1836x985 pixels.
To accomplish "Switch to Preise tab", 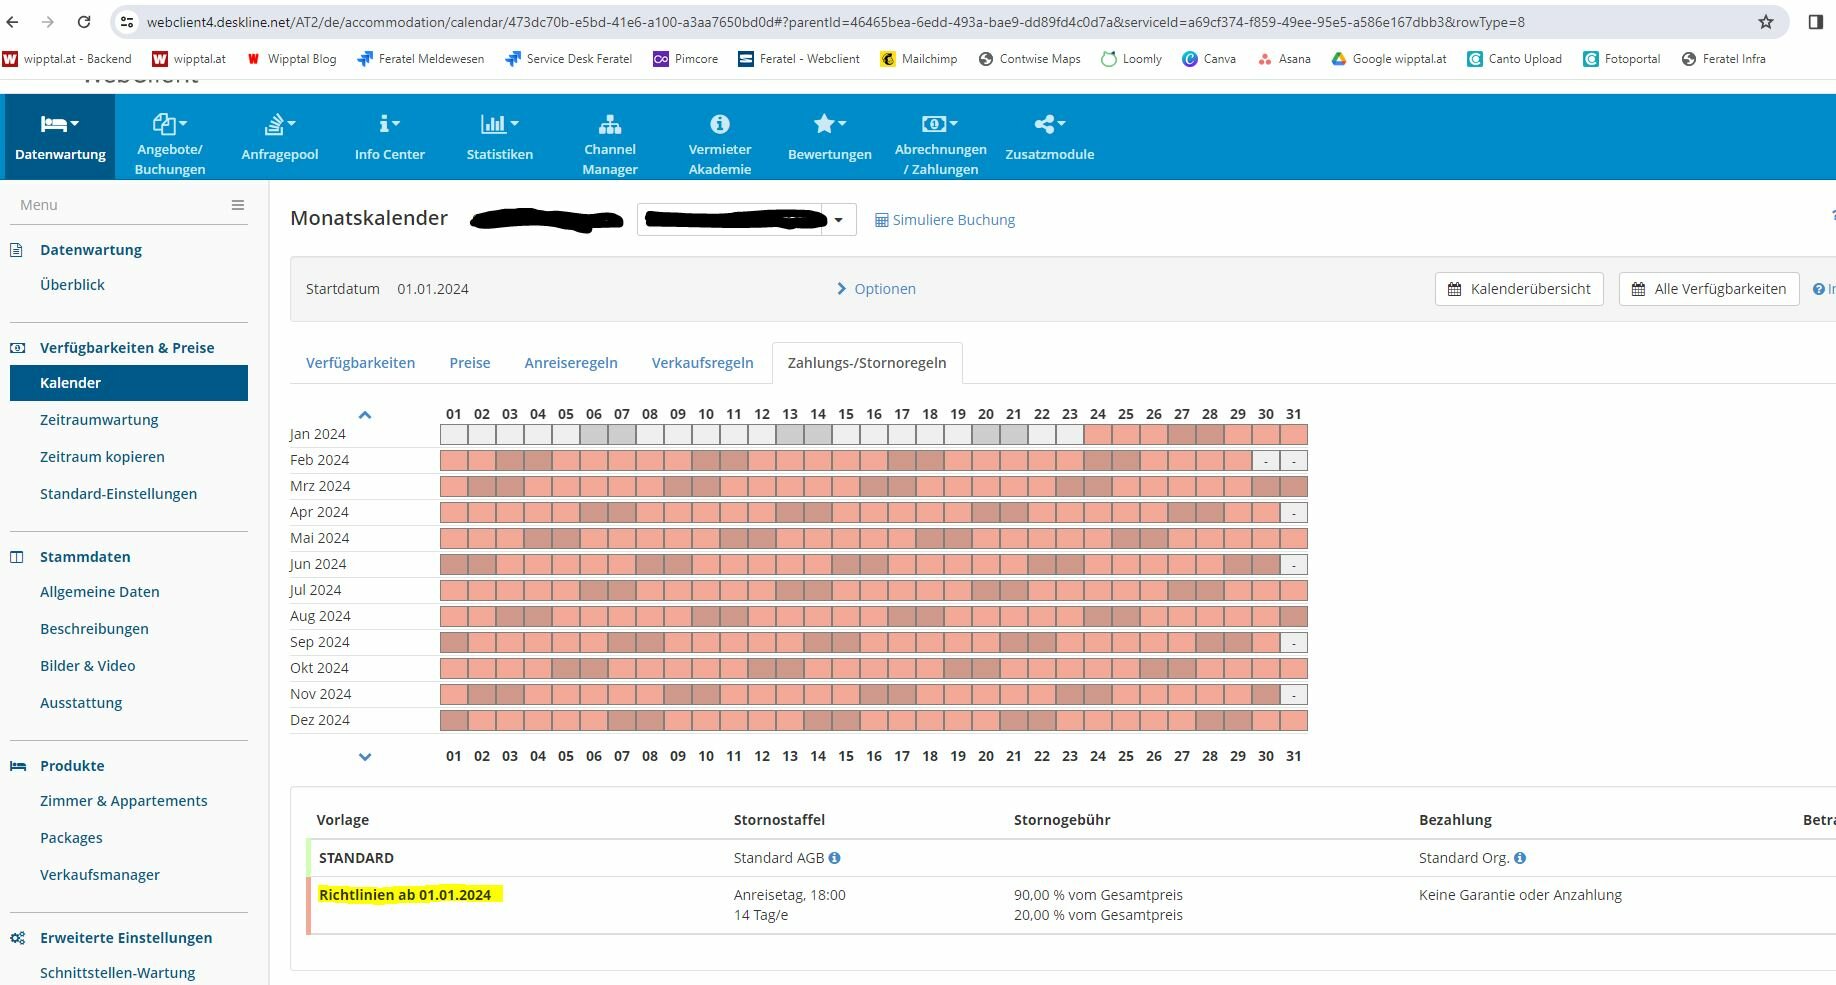I will (x=470, y=363).
